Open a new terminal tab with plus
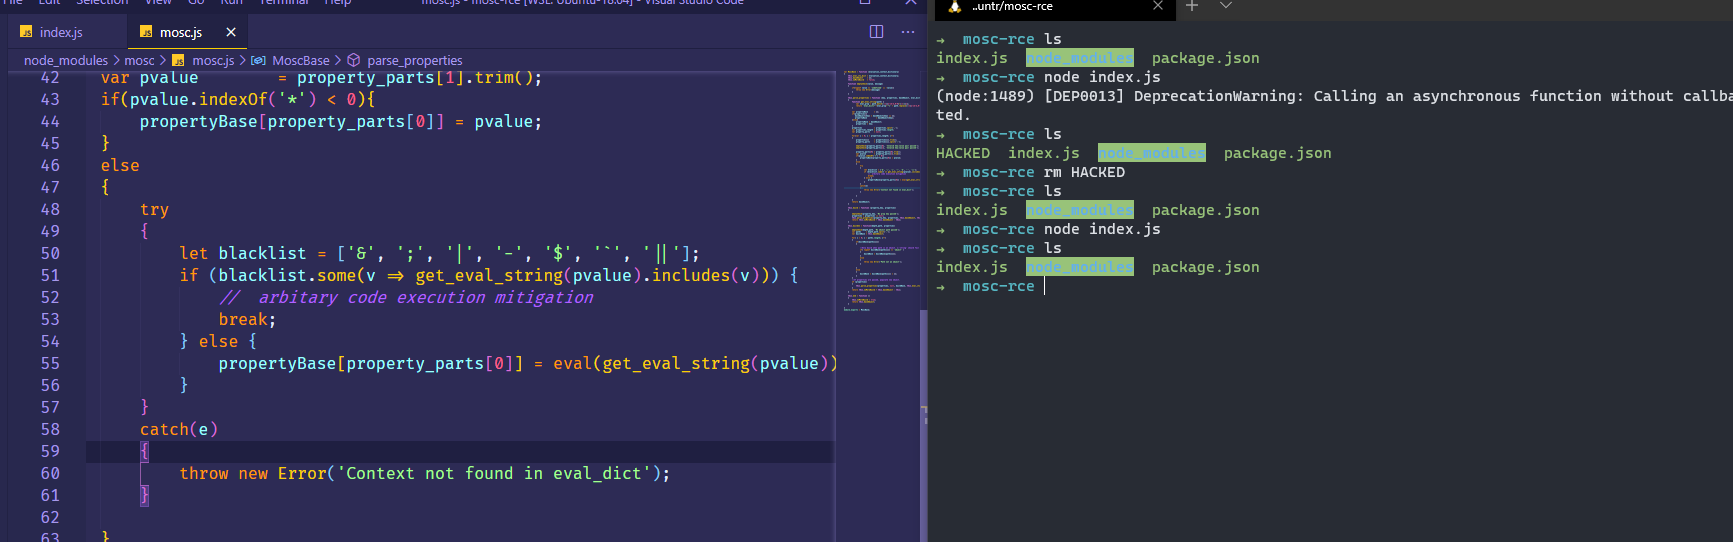 point(1192,6)
